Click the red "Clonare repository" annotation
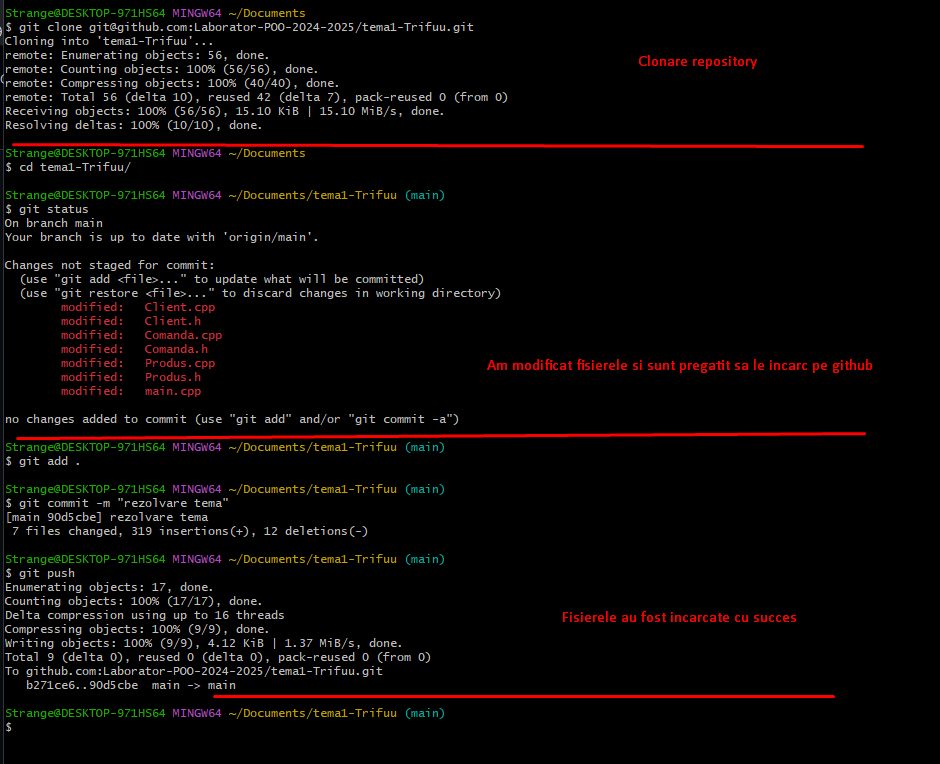The width and height of the screenshot is (940, 764). pyautogui.click(x=697, y=62)
